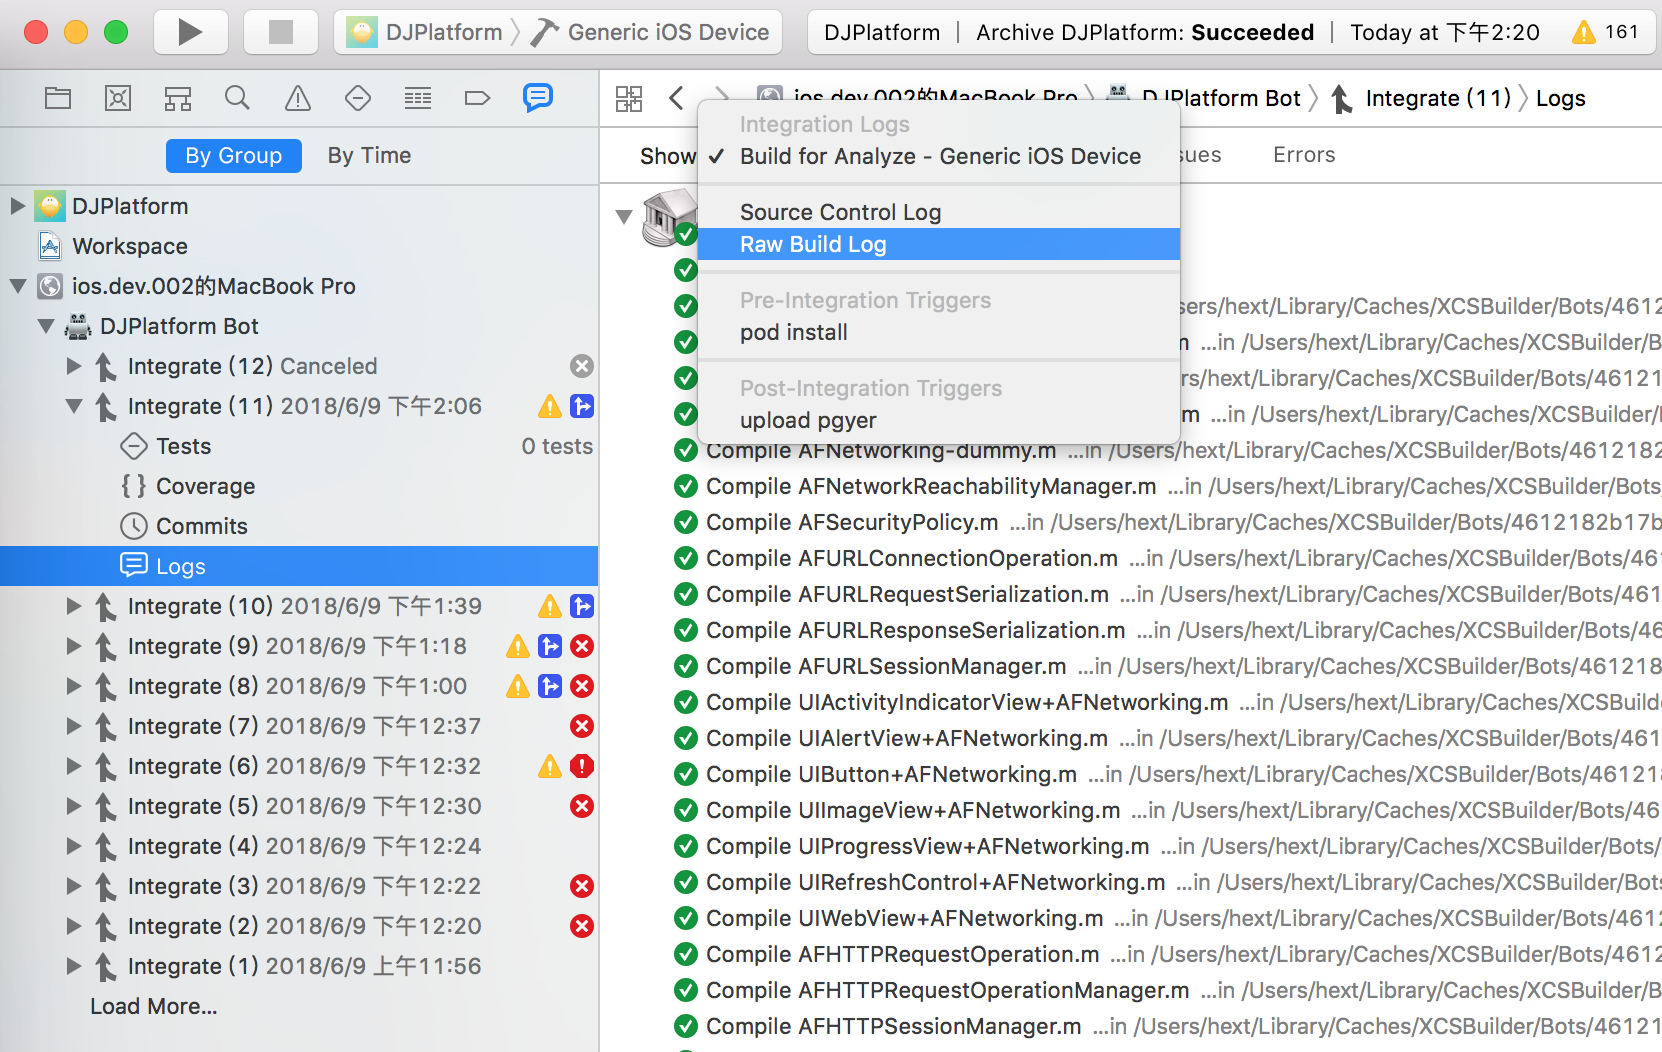1662x1052 pixels.
Task: Open the Report navigator speech bubble icon
Action: click(x=538, y=97)
